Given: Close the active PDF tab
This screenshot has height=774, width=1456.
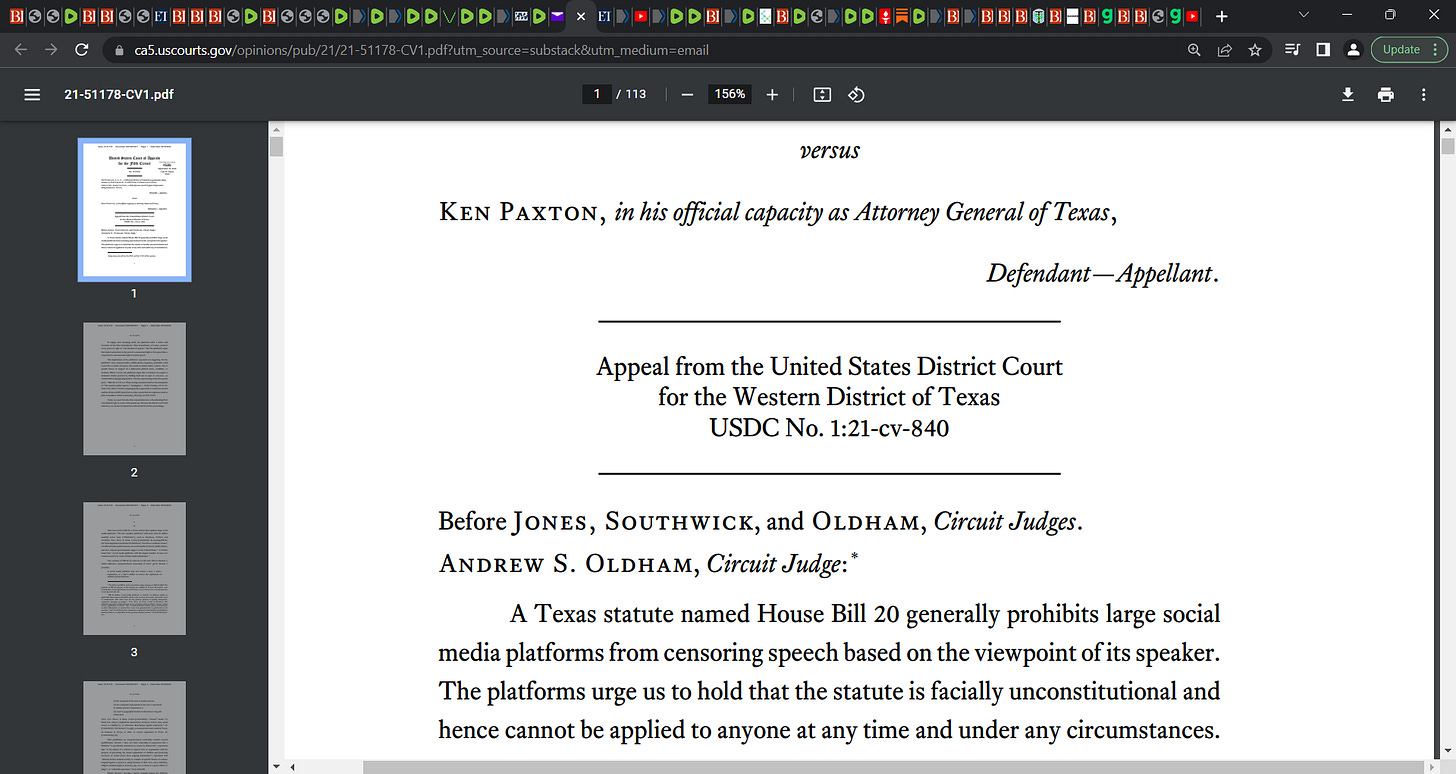Looking at the screenshot, I should point(581,17).
